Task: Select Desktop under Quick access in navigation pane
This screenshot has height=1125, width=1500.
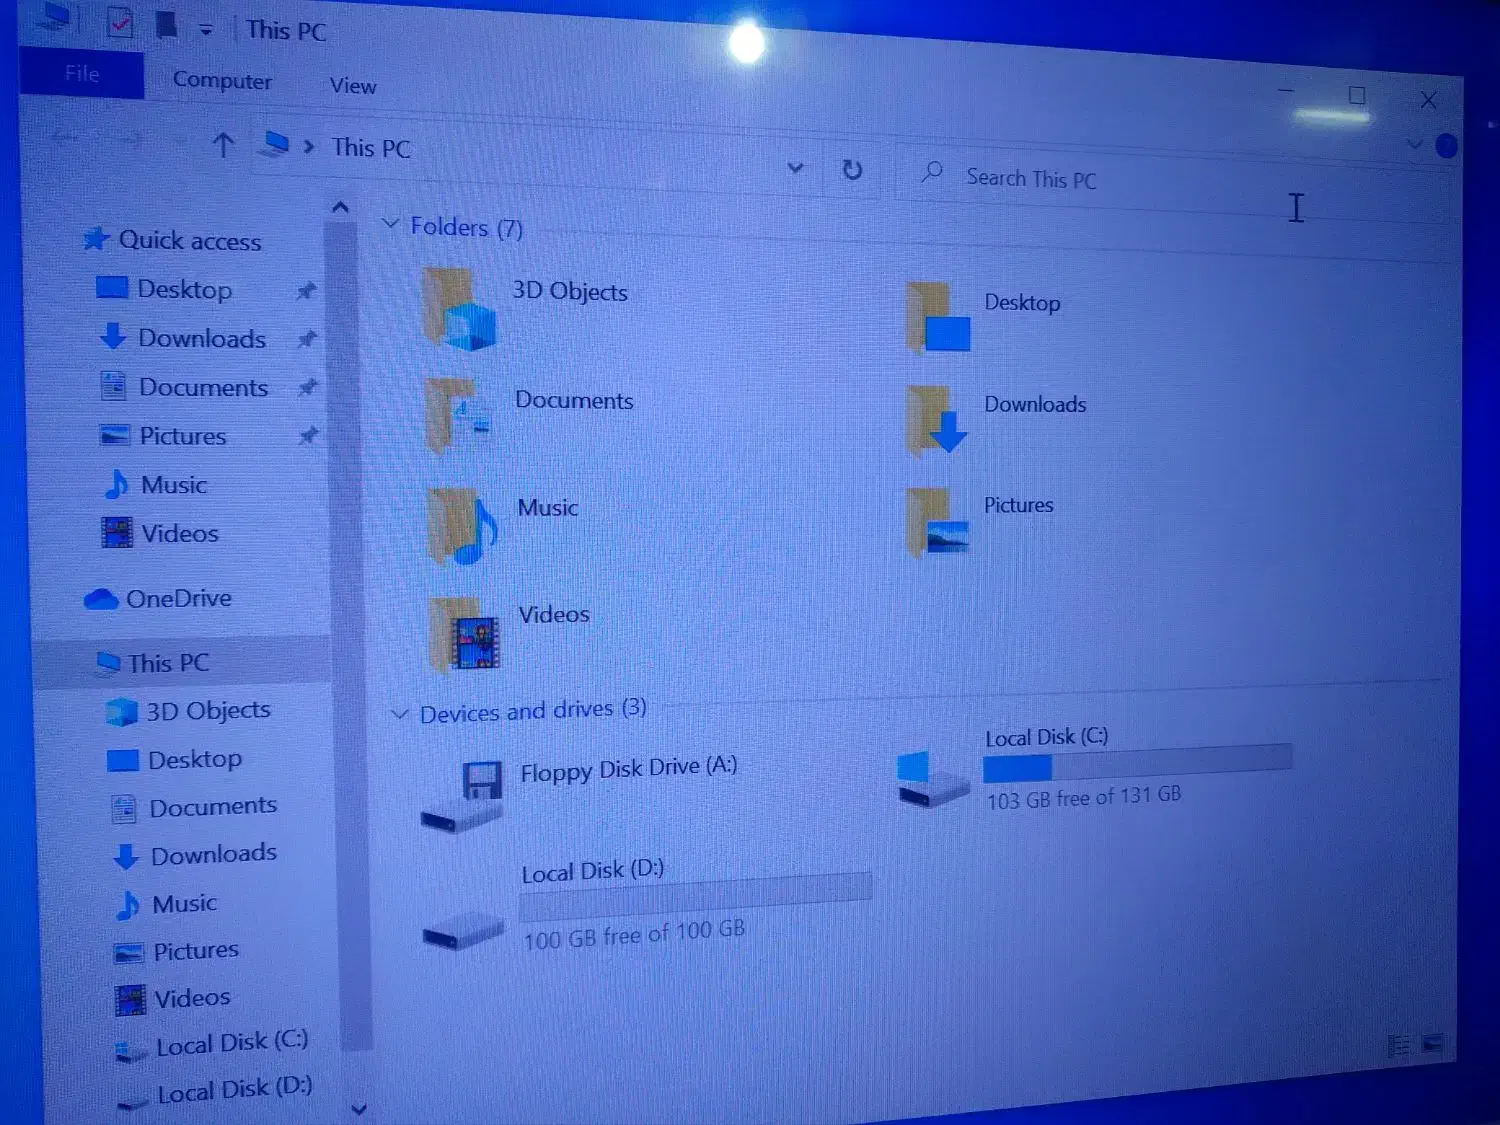Action: (x=185, y=289)
